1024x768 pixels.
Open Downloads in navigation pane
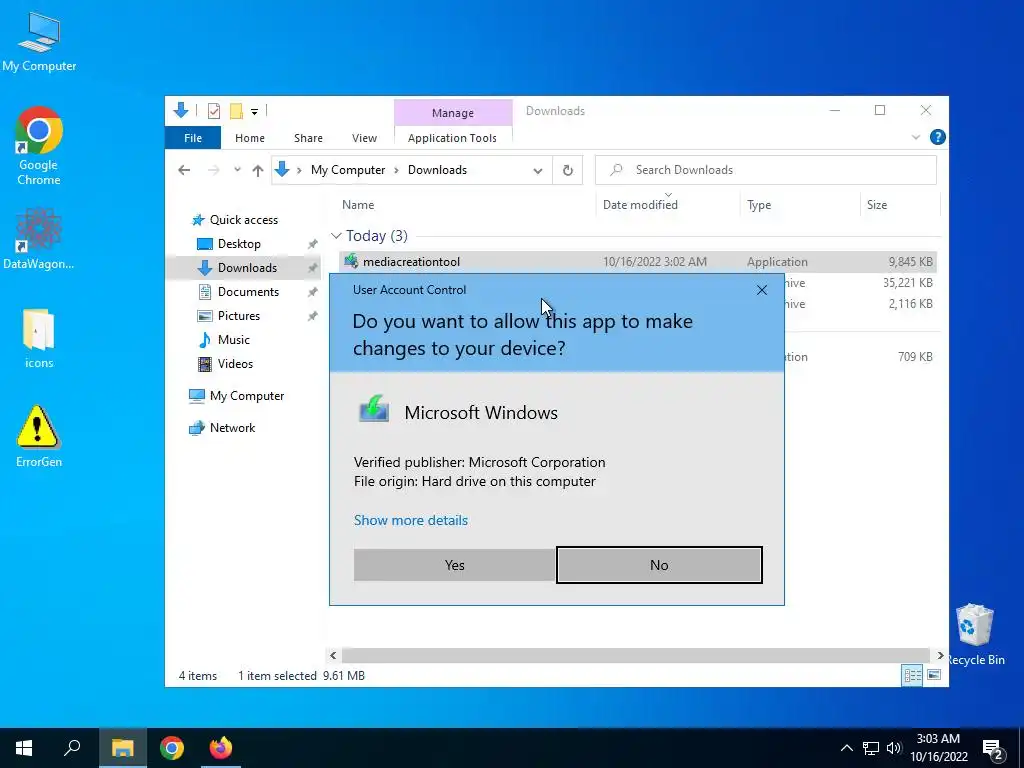pos(247,268)
